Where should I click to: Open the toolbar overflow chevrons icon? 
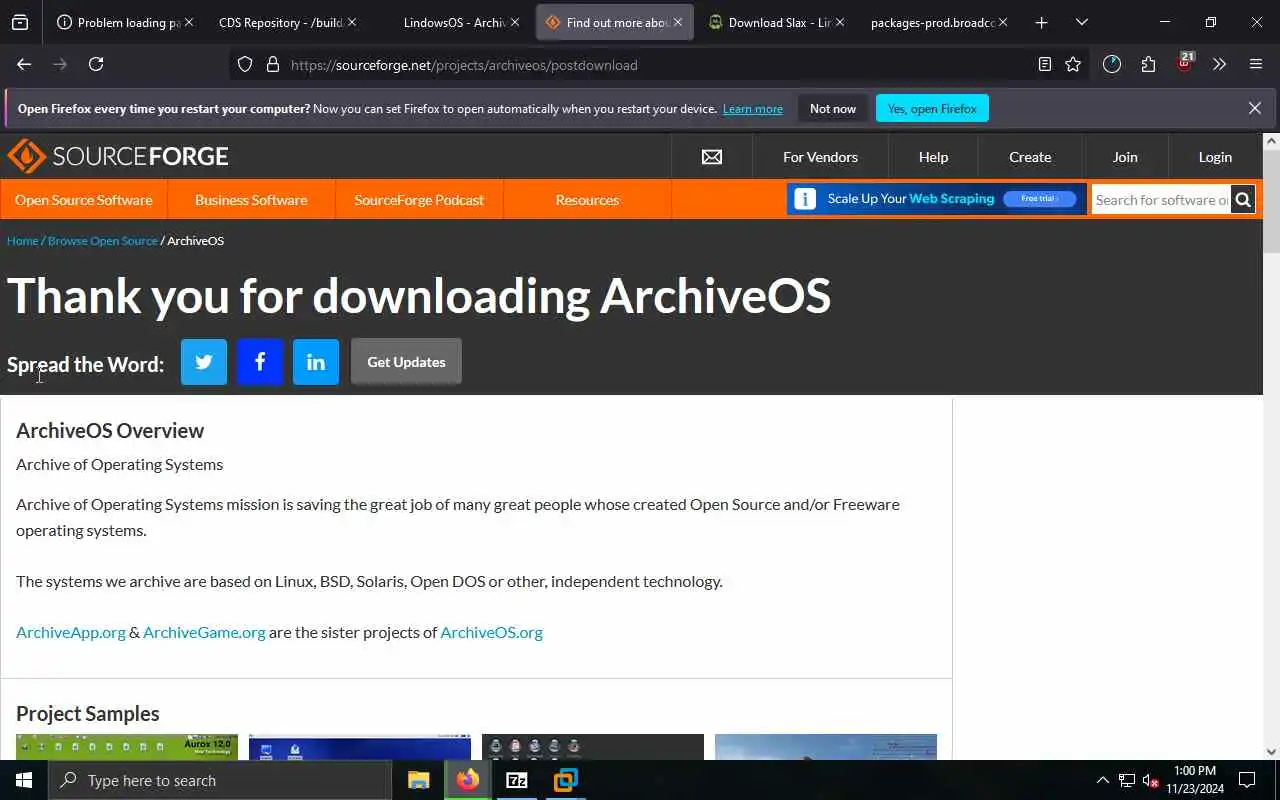click(x=1219, y=64)
